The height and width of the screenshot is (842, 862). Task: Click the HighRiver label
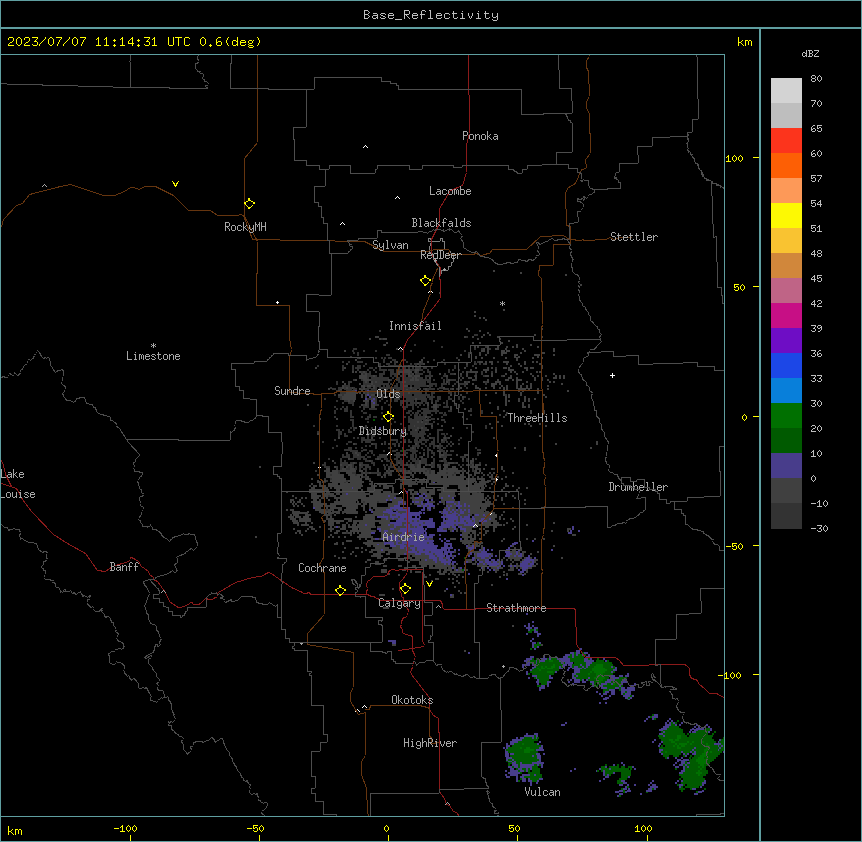(430, 743)
